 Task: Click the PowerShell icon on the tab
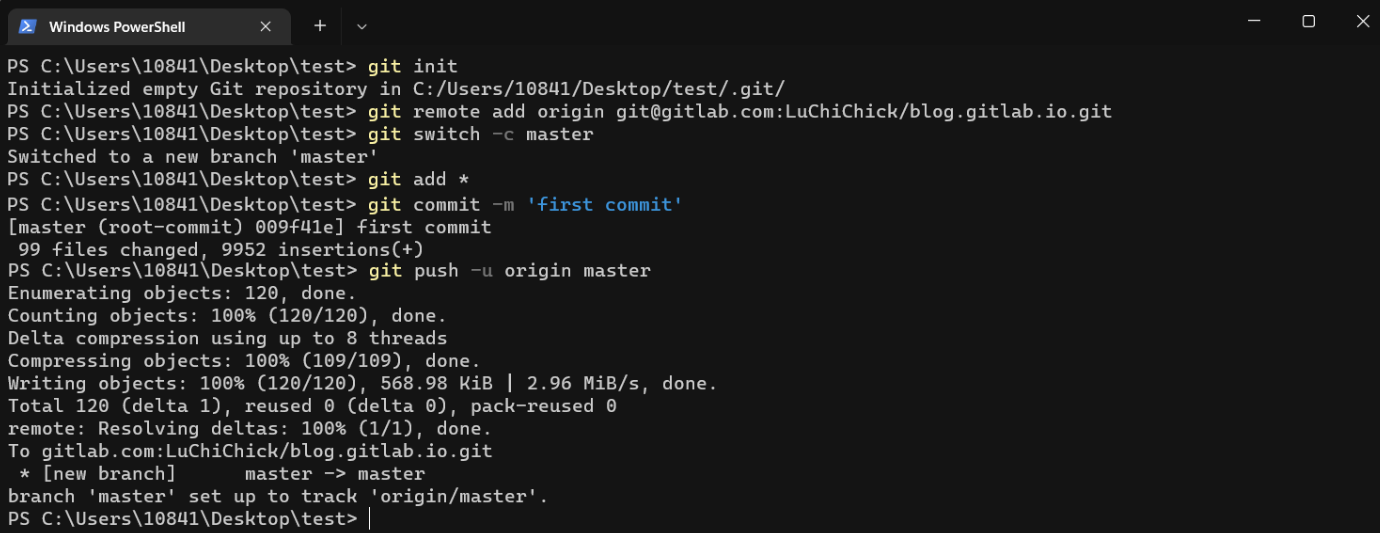[x=28, y=26]
